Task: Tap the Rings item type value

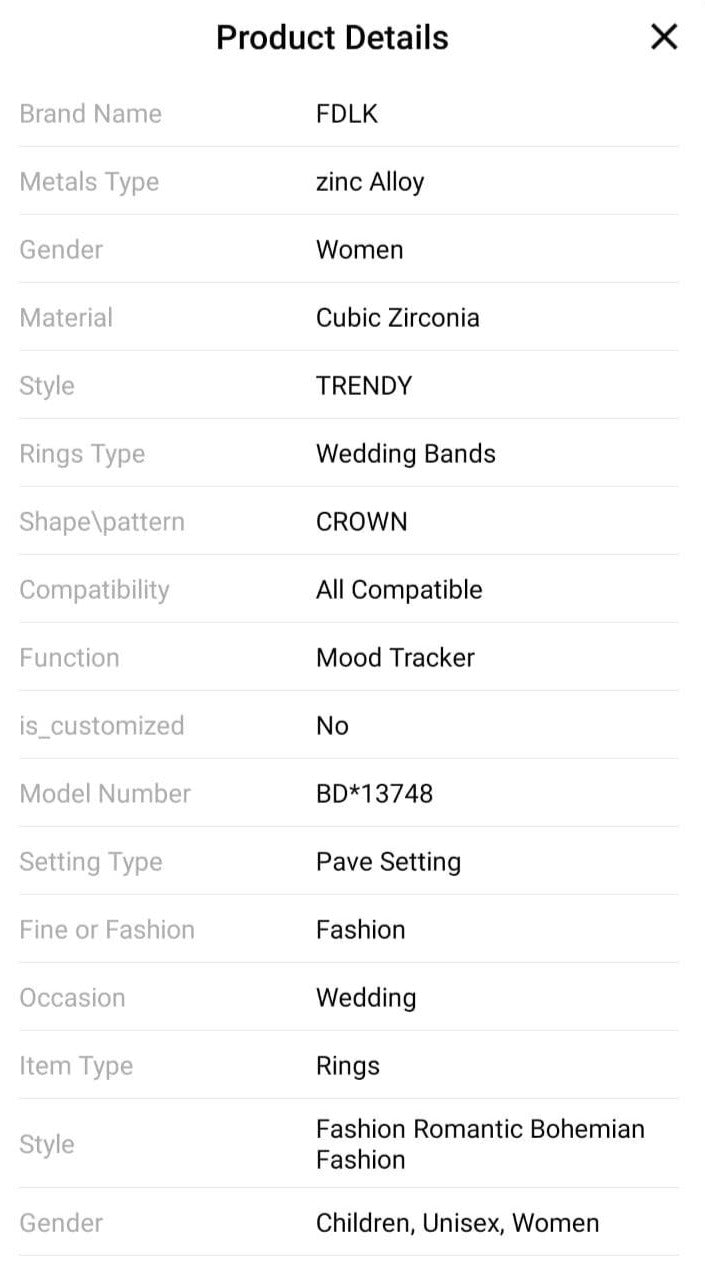Action: [x=348, y=1066]
